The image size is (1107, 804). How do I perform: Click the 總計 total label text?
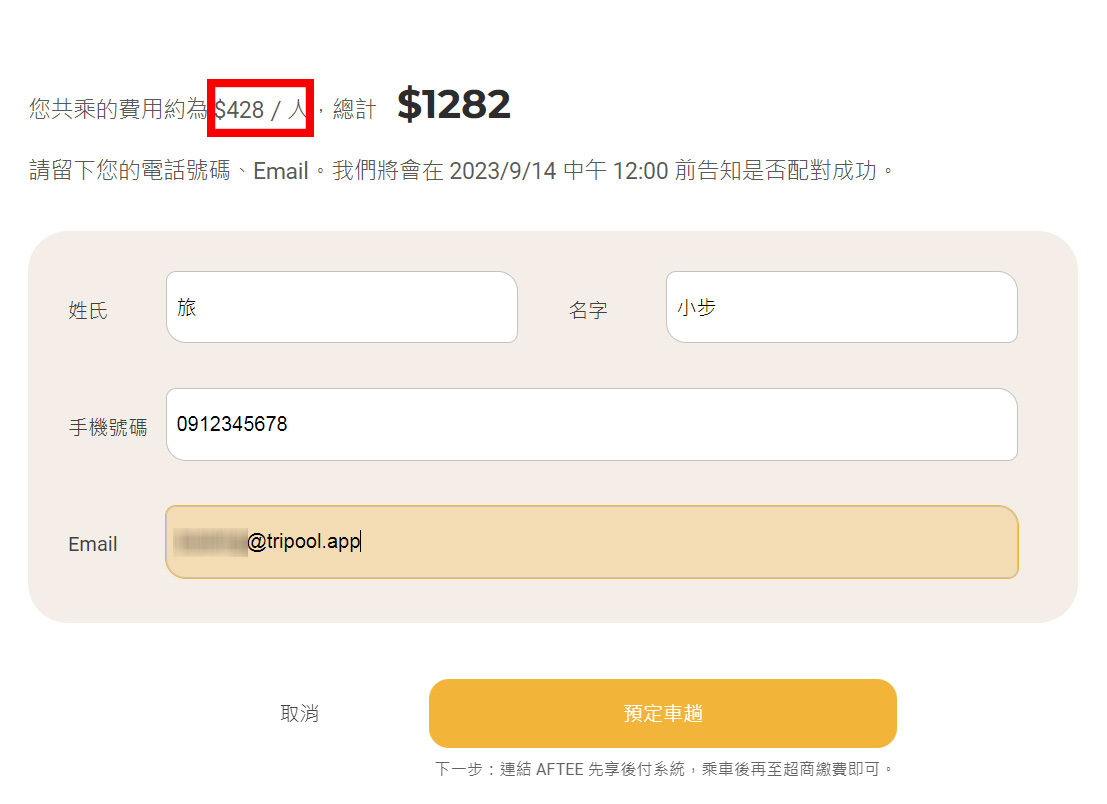click(x=354, y=110)
